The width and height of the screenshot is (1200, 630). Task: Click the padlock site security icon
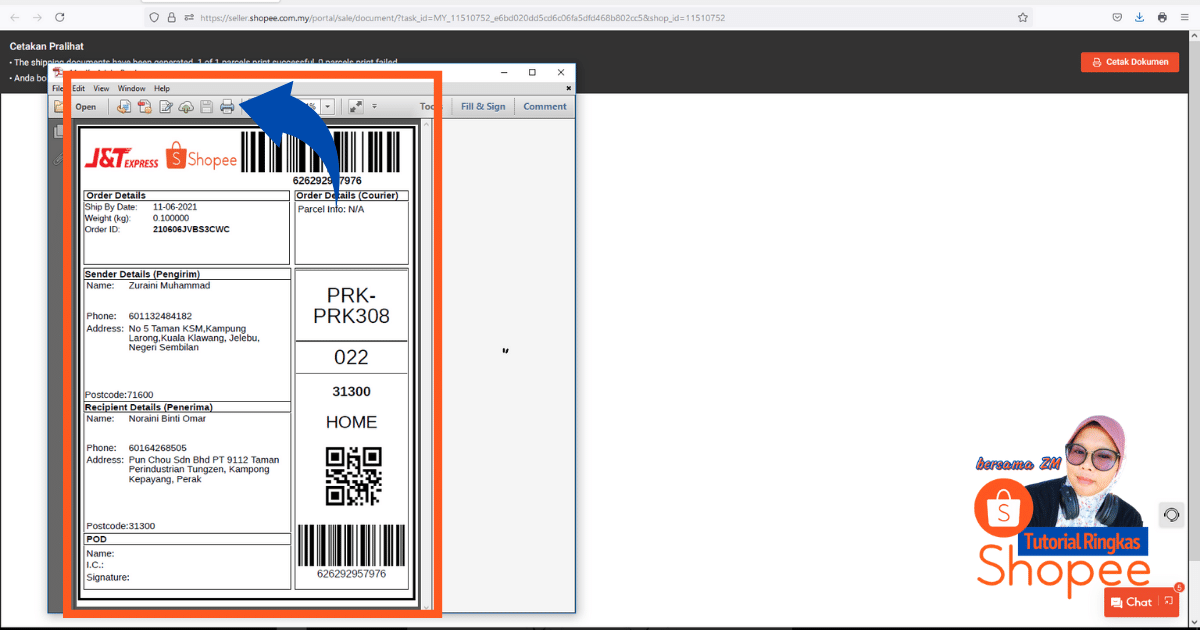[171, 18]
